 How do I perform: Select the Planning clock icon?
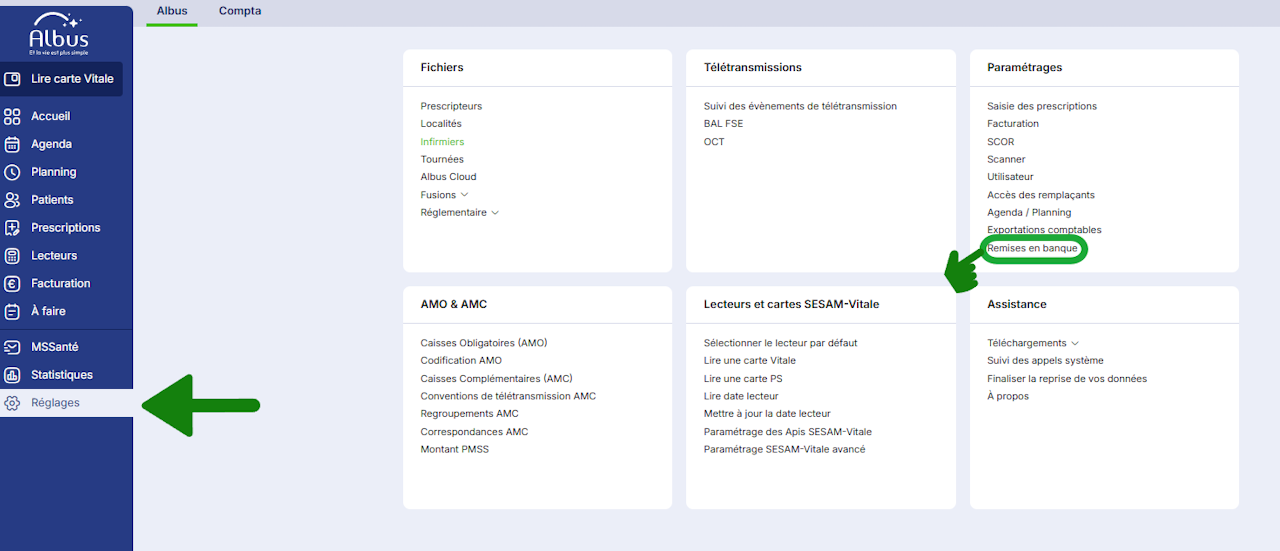click(x=12, y=172)
